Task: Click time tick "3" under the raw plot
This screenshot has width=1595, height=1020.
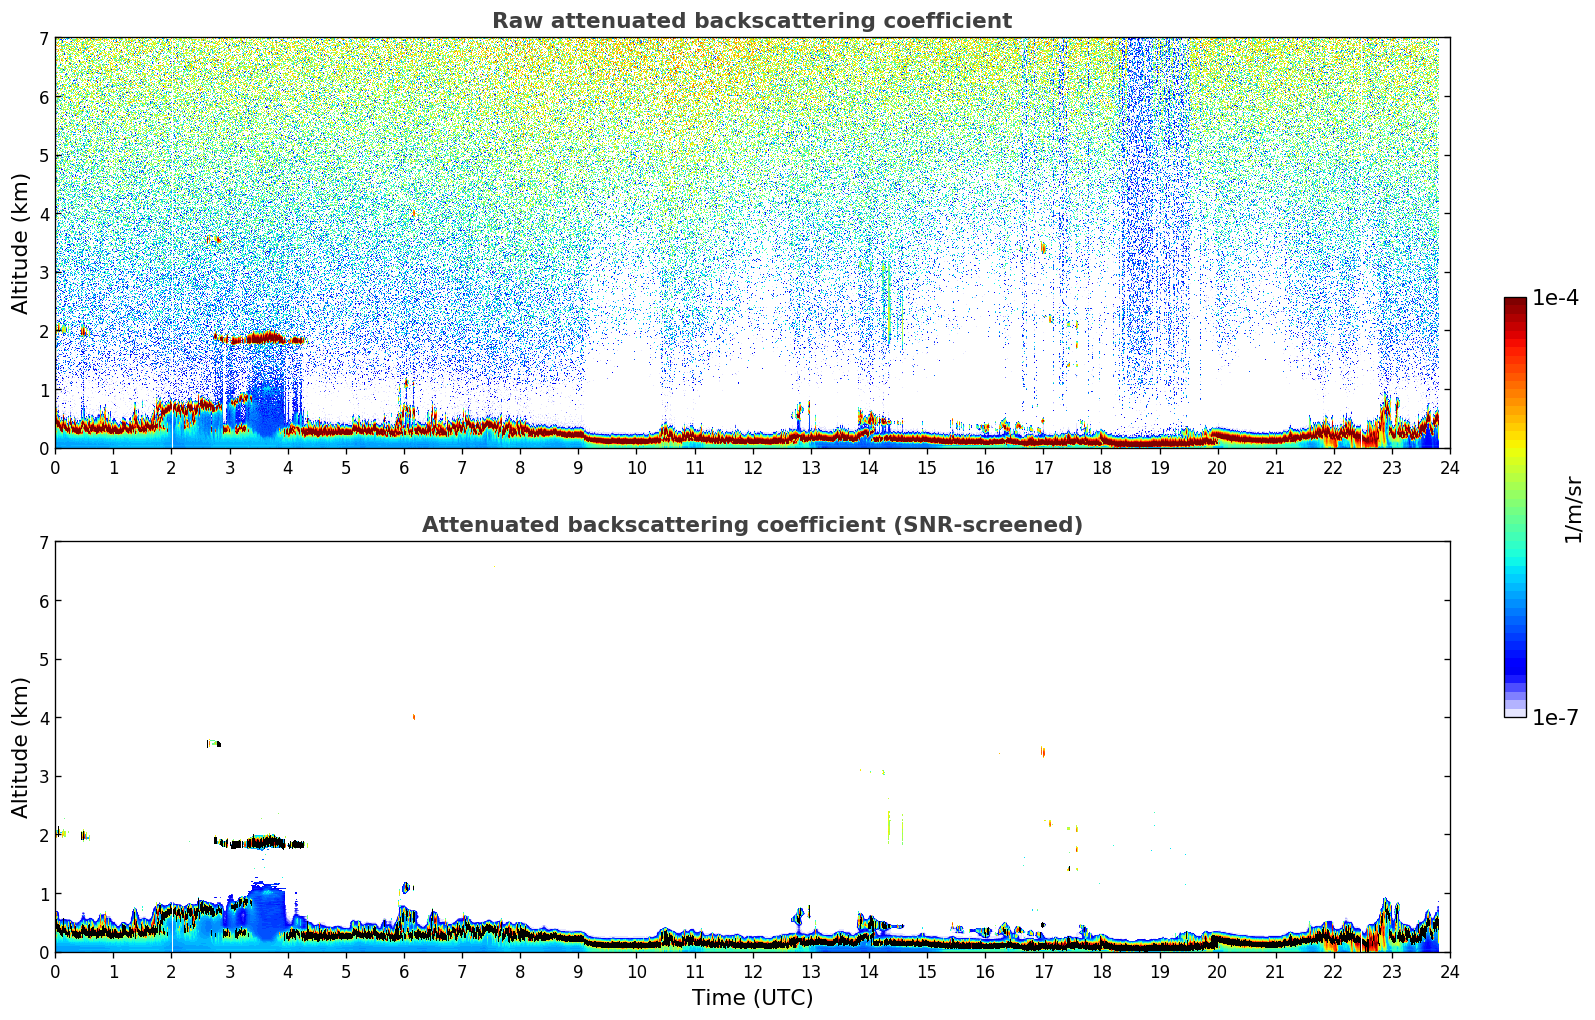Action: coord(229,467)
